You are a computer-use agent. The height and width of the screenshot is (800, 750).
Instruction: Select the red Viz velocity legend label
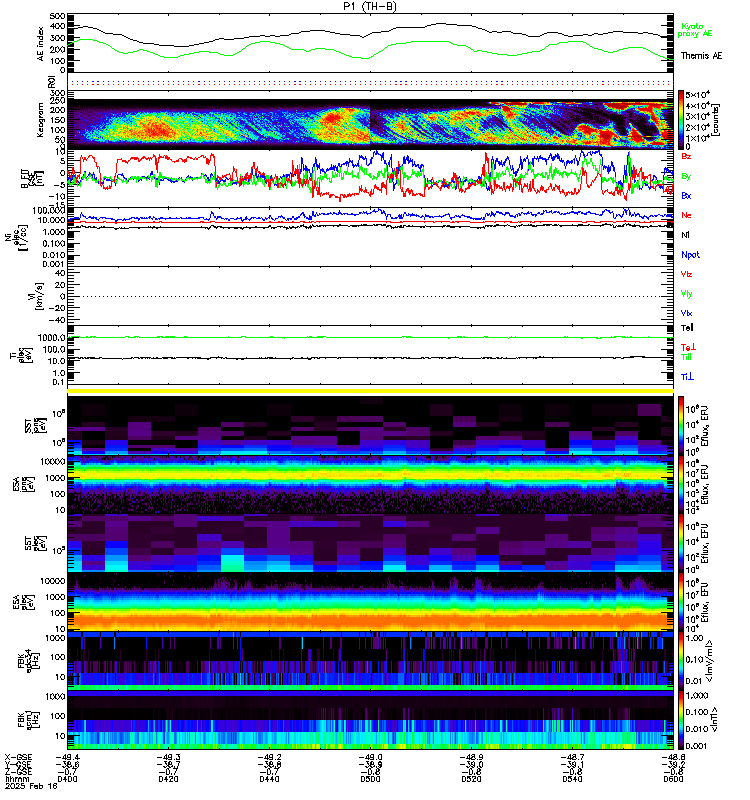point(686,274)
